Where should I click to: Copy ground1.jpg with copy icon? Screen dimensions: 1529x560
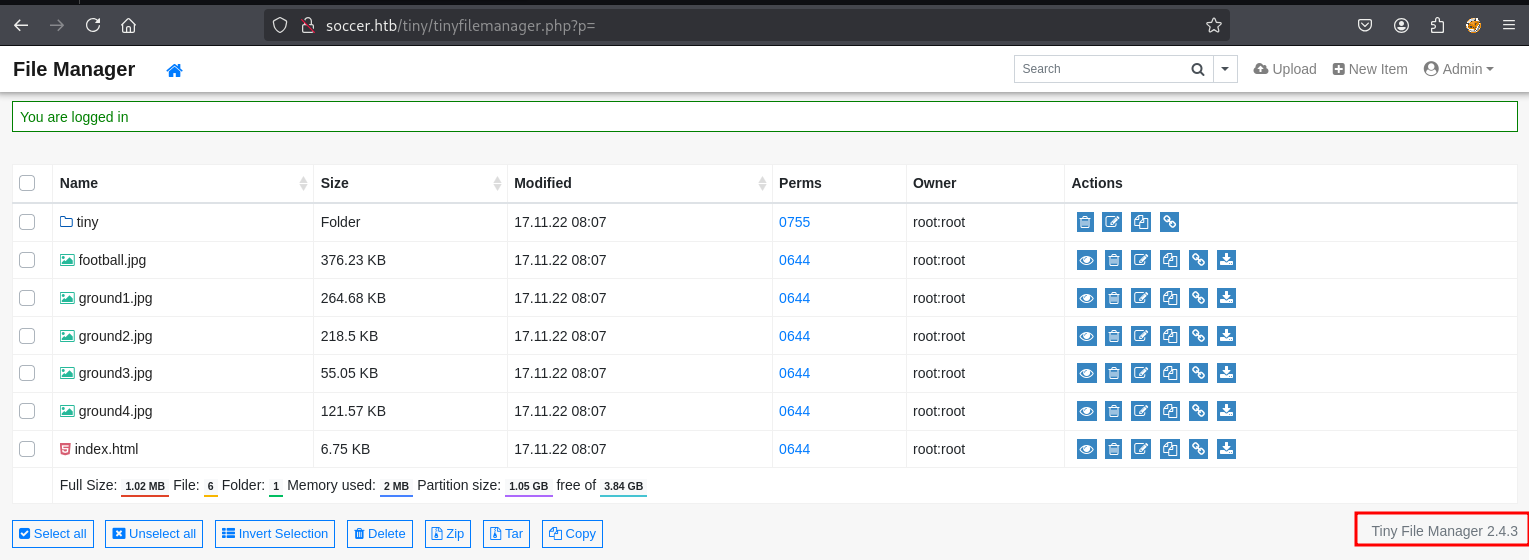click(1170, 298)
